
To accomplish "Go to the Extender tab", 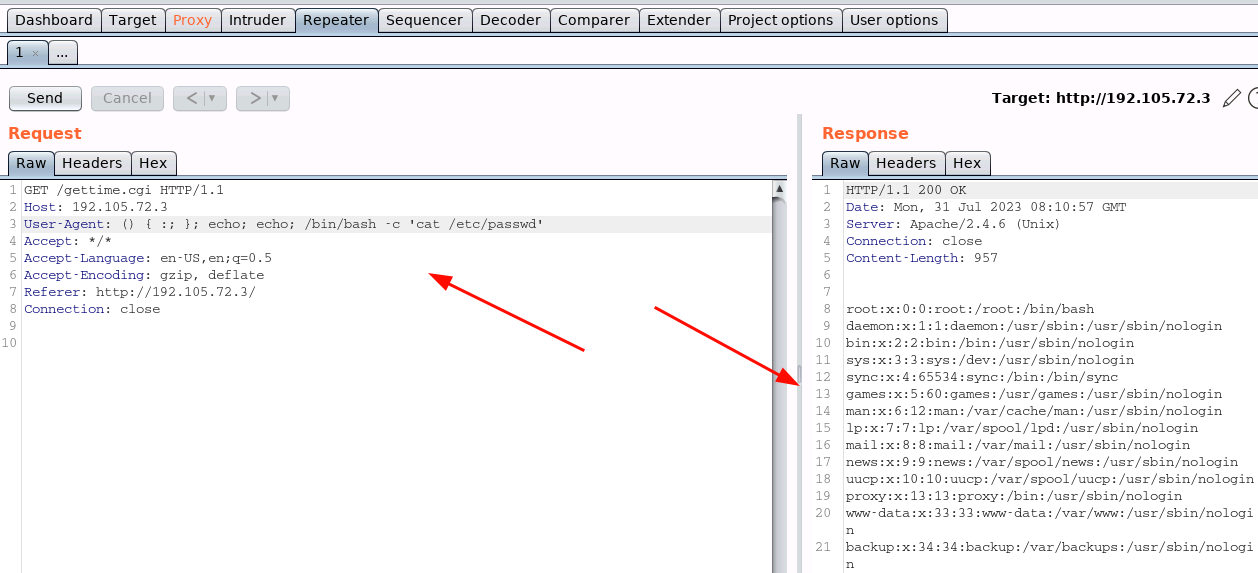I will click(x=679, y=20).
